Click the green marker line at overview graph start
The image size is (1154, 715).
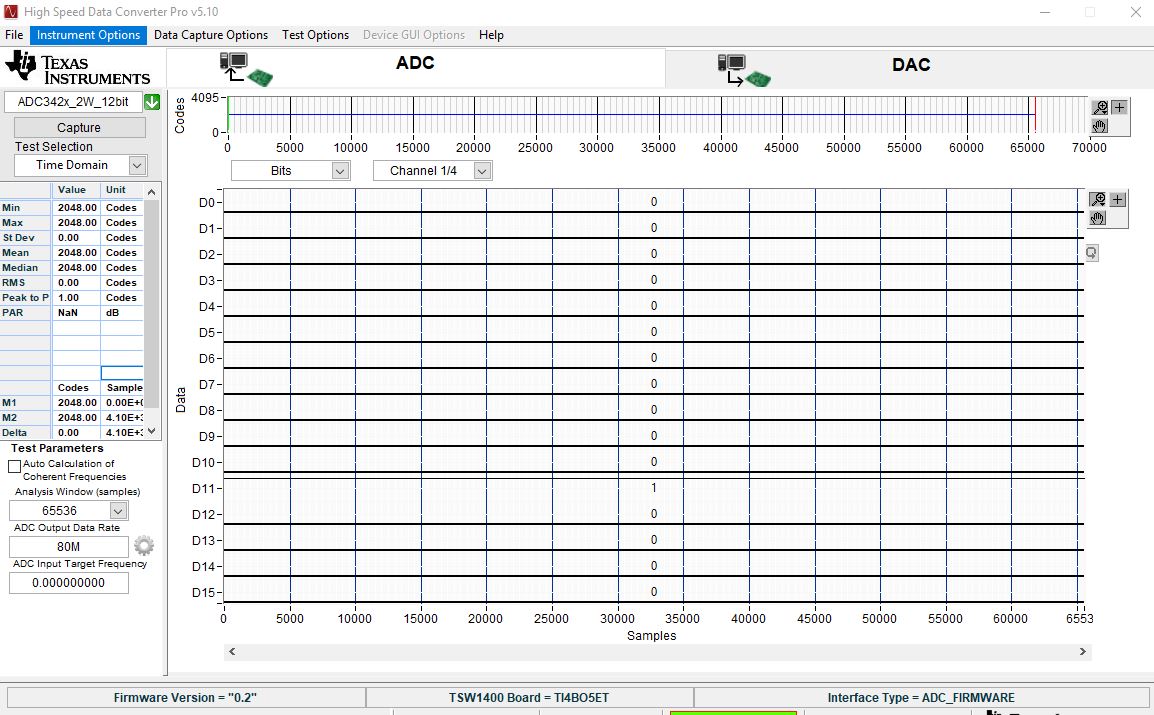point(227,114)
